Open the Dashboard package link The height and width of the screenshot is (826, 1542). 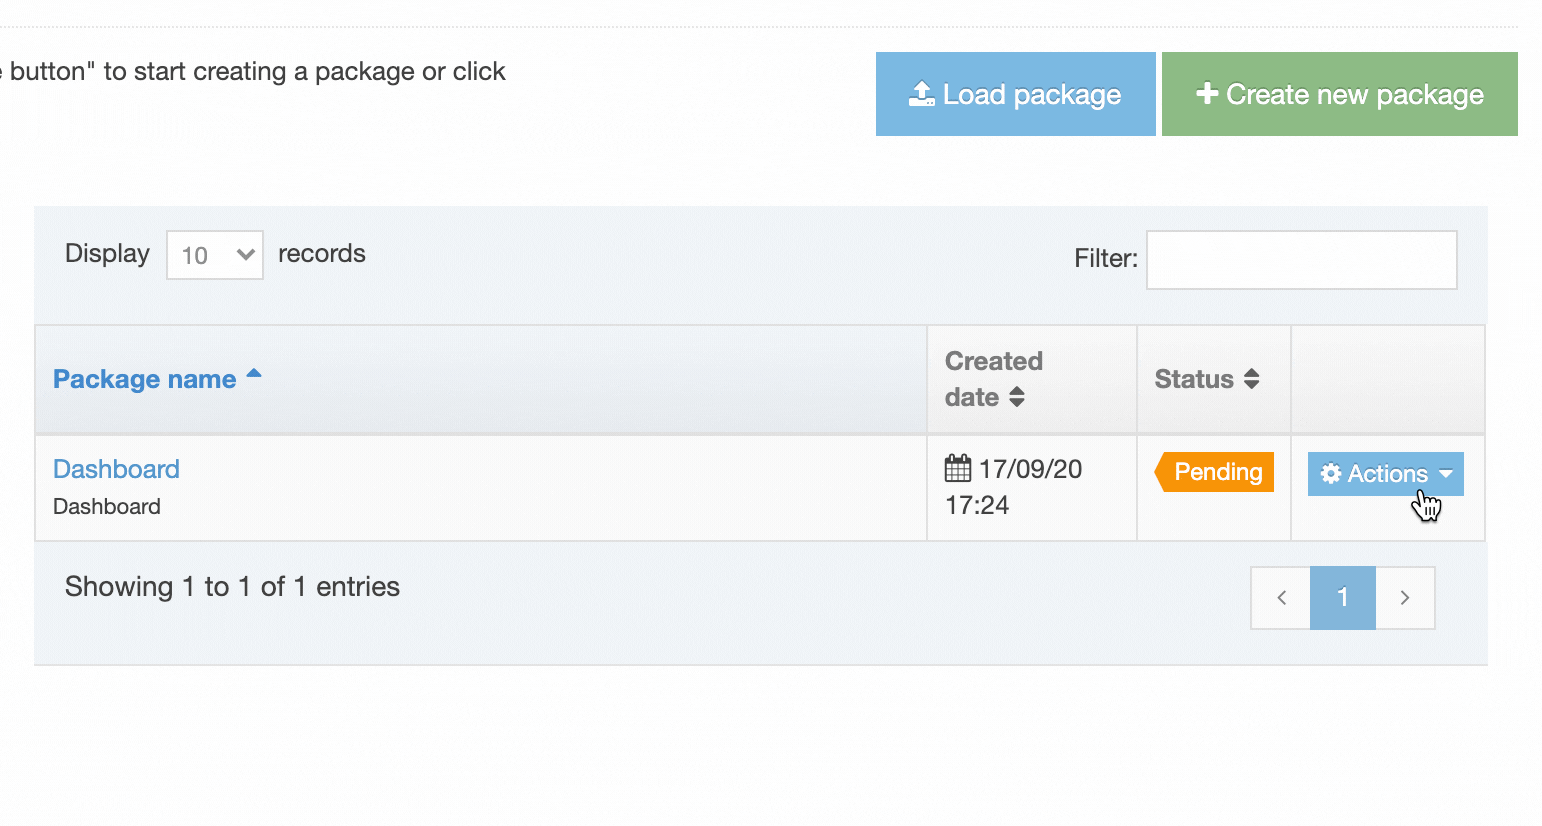(x=116, y=468)
